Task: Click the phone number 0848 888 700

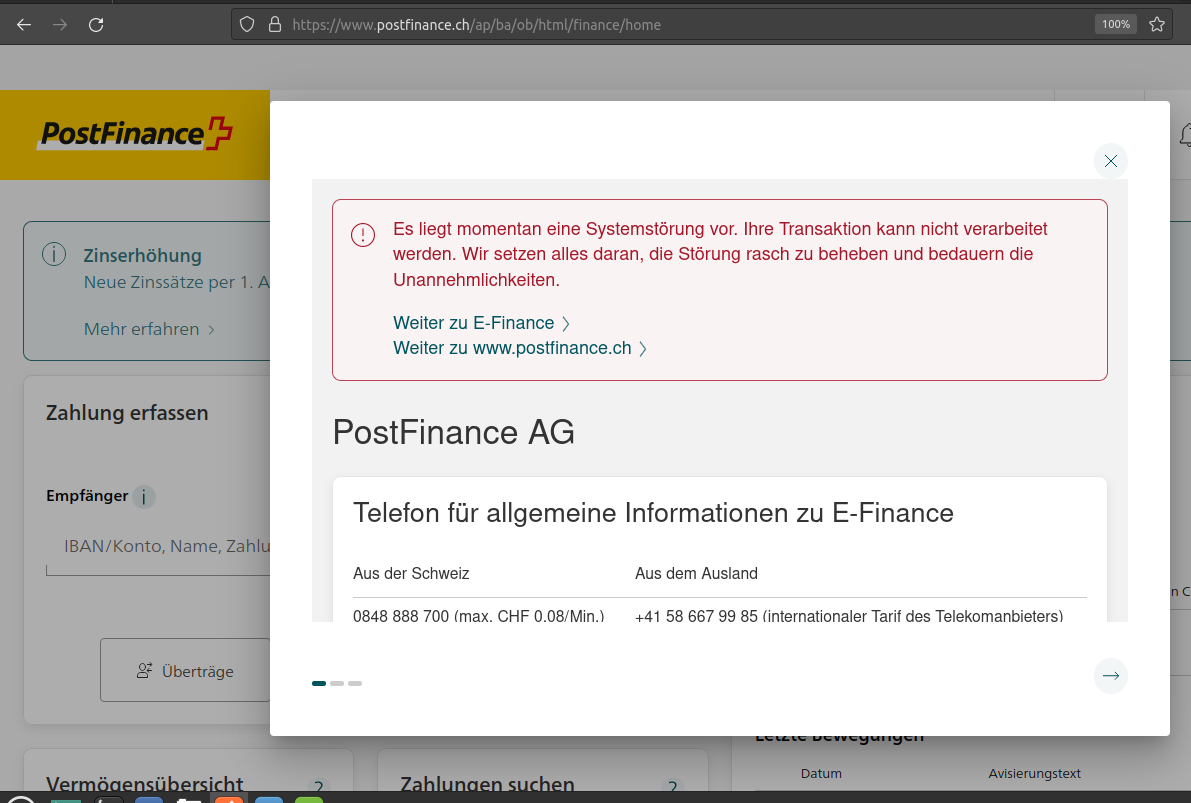Action: [x=401, y=616]
